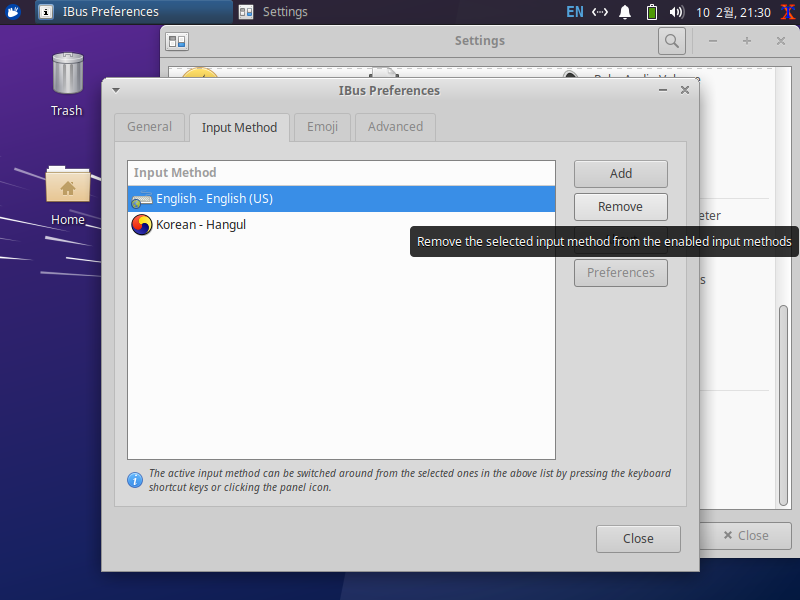Screen dimensions: 800x600
Task: Check the battery status icon
Action: 652,12
